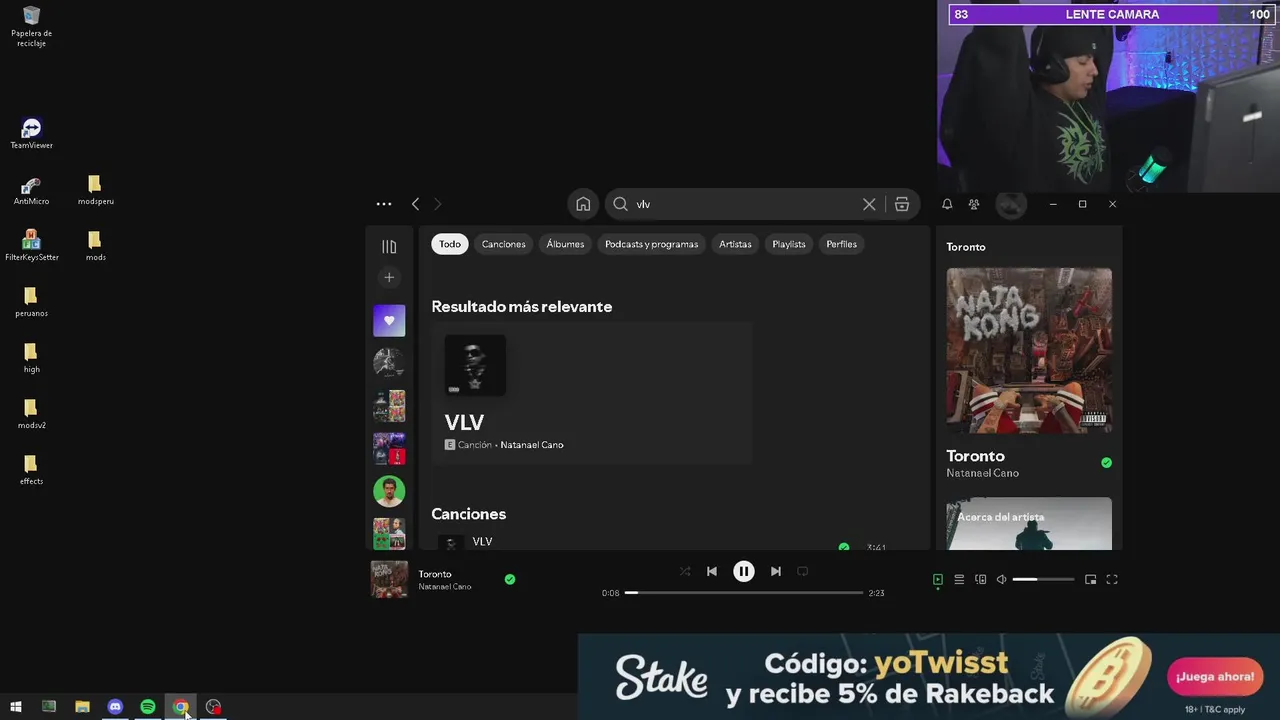Select the VLV row under Canciones
Viewport: 1280px width, 720px height.
tap(675, 543)
